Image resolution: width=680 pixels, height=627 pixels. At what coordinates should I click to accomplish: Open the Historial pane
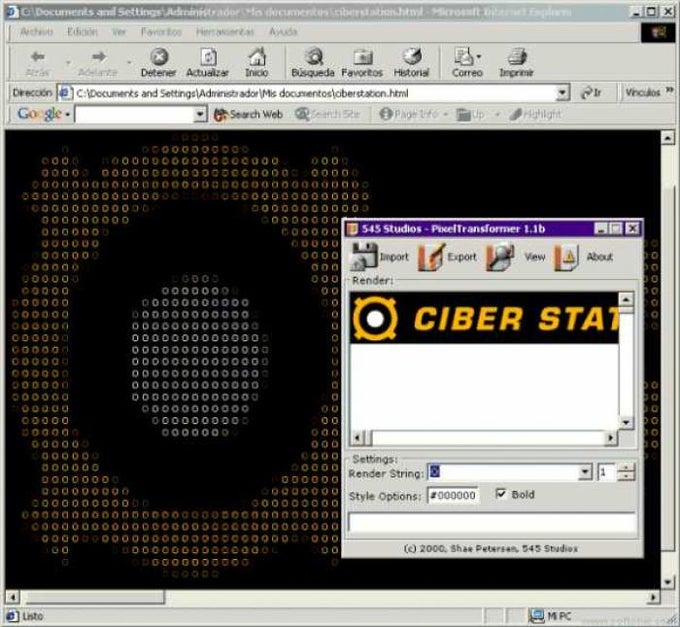411,63
